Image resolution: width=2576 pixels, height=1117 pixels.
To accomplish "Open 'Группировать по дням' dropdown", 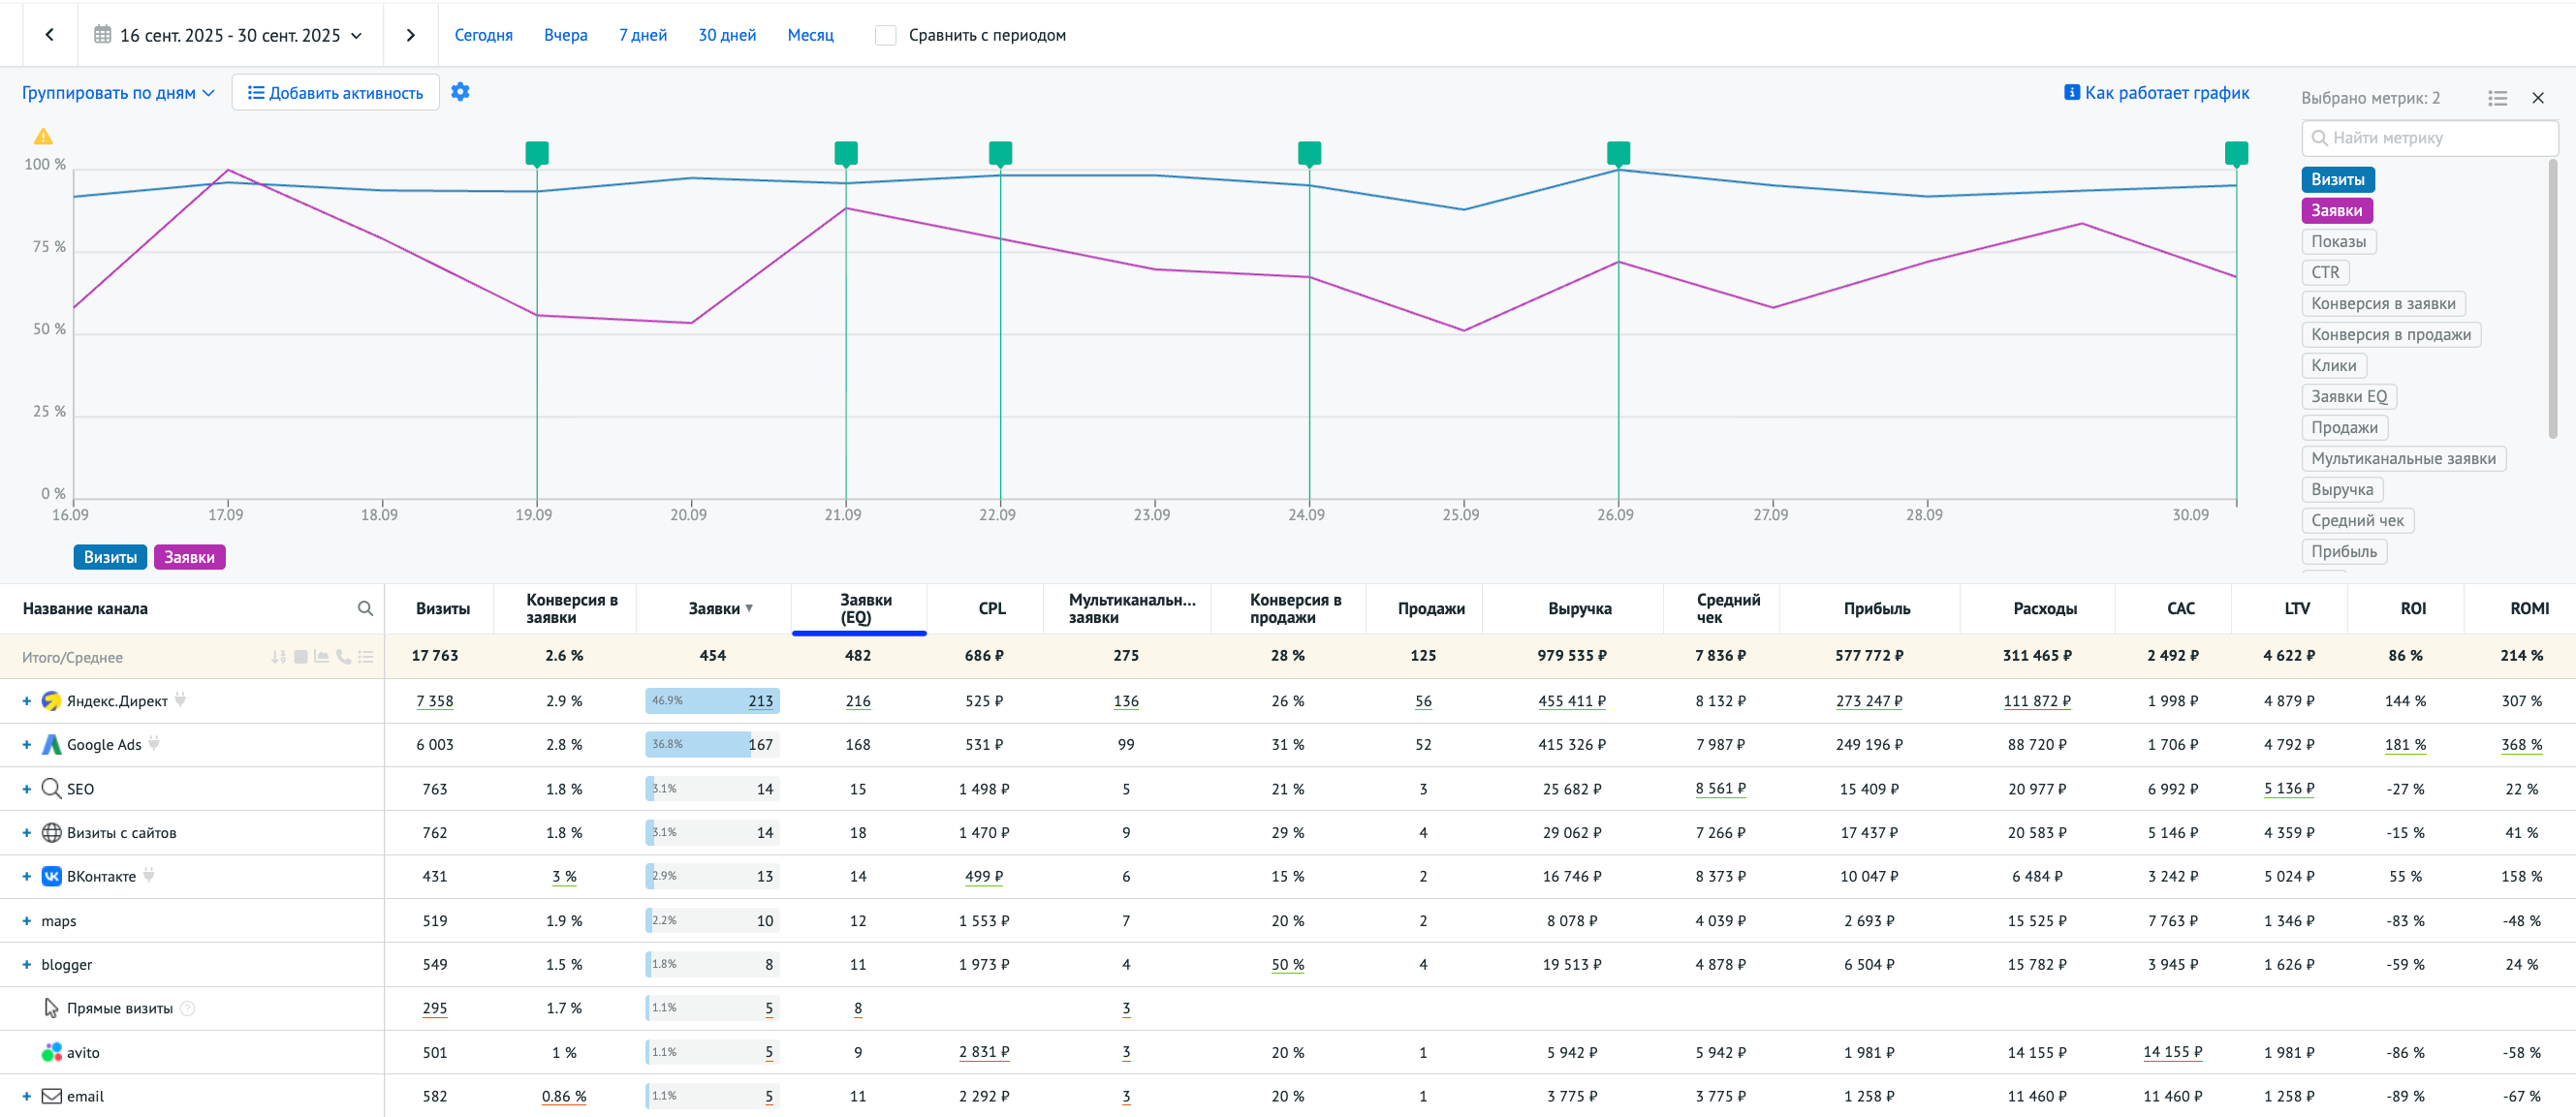I will (118, 93).
